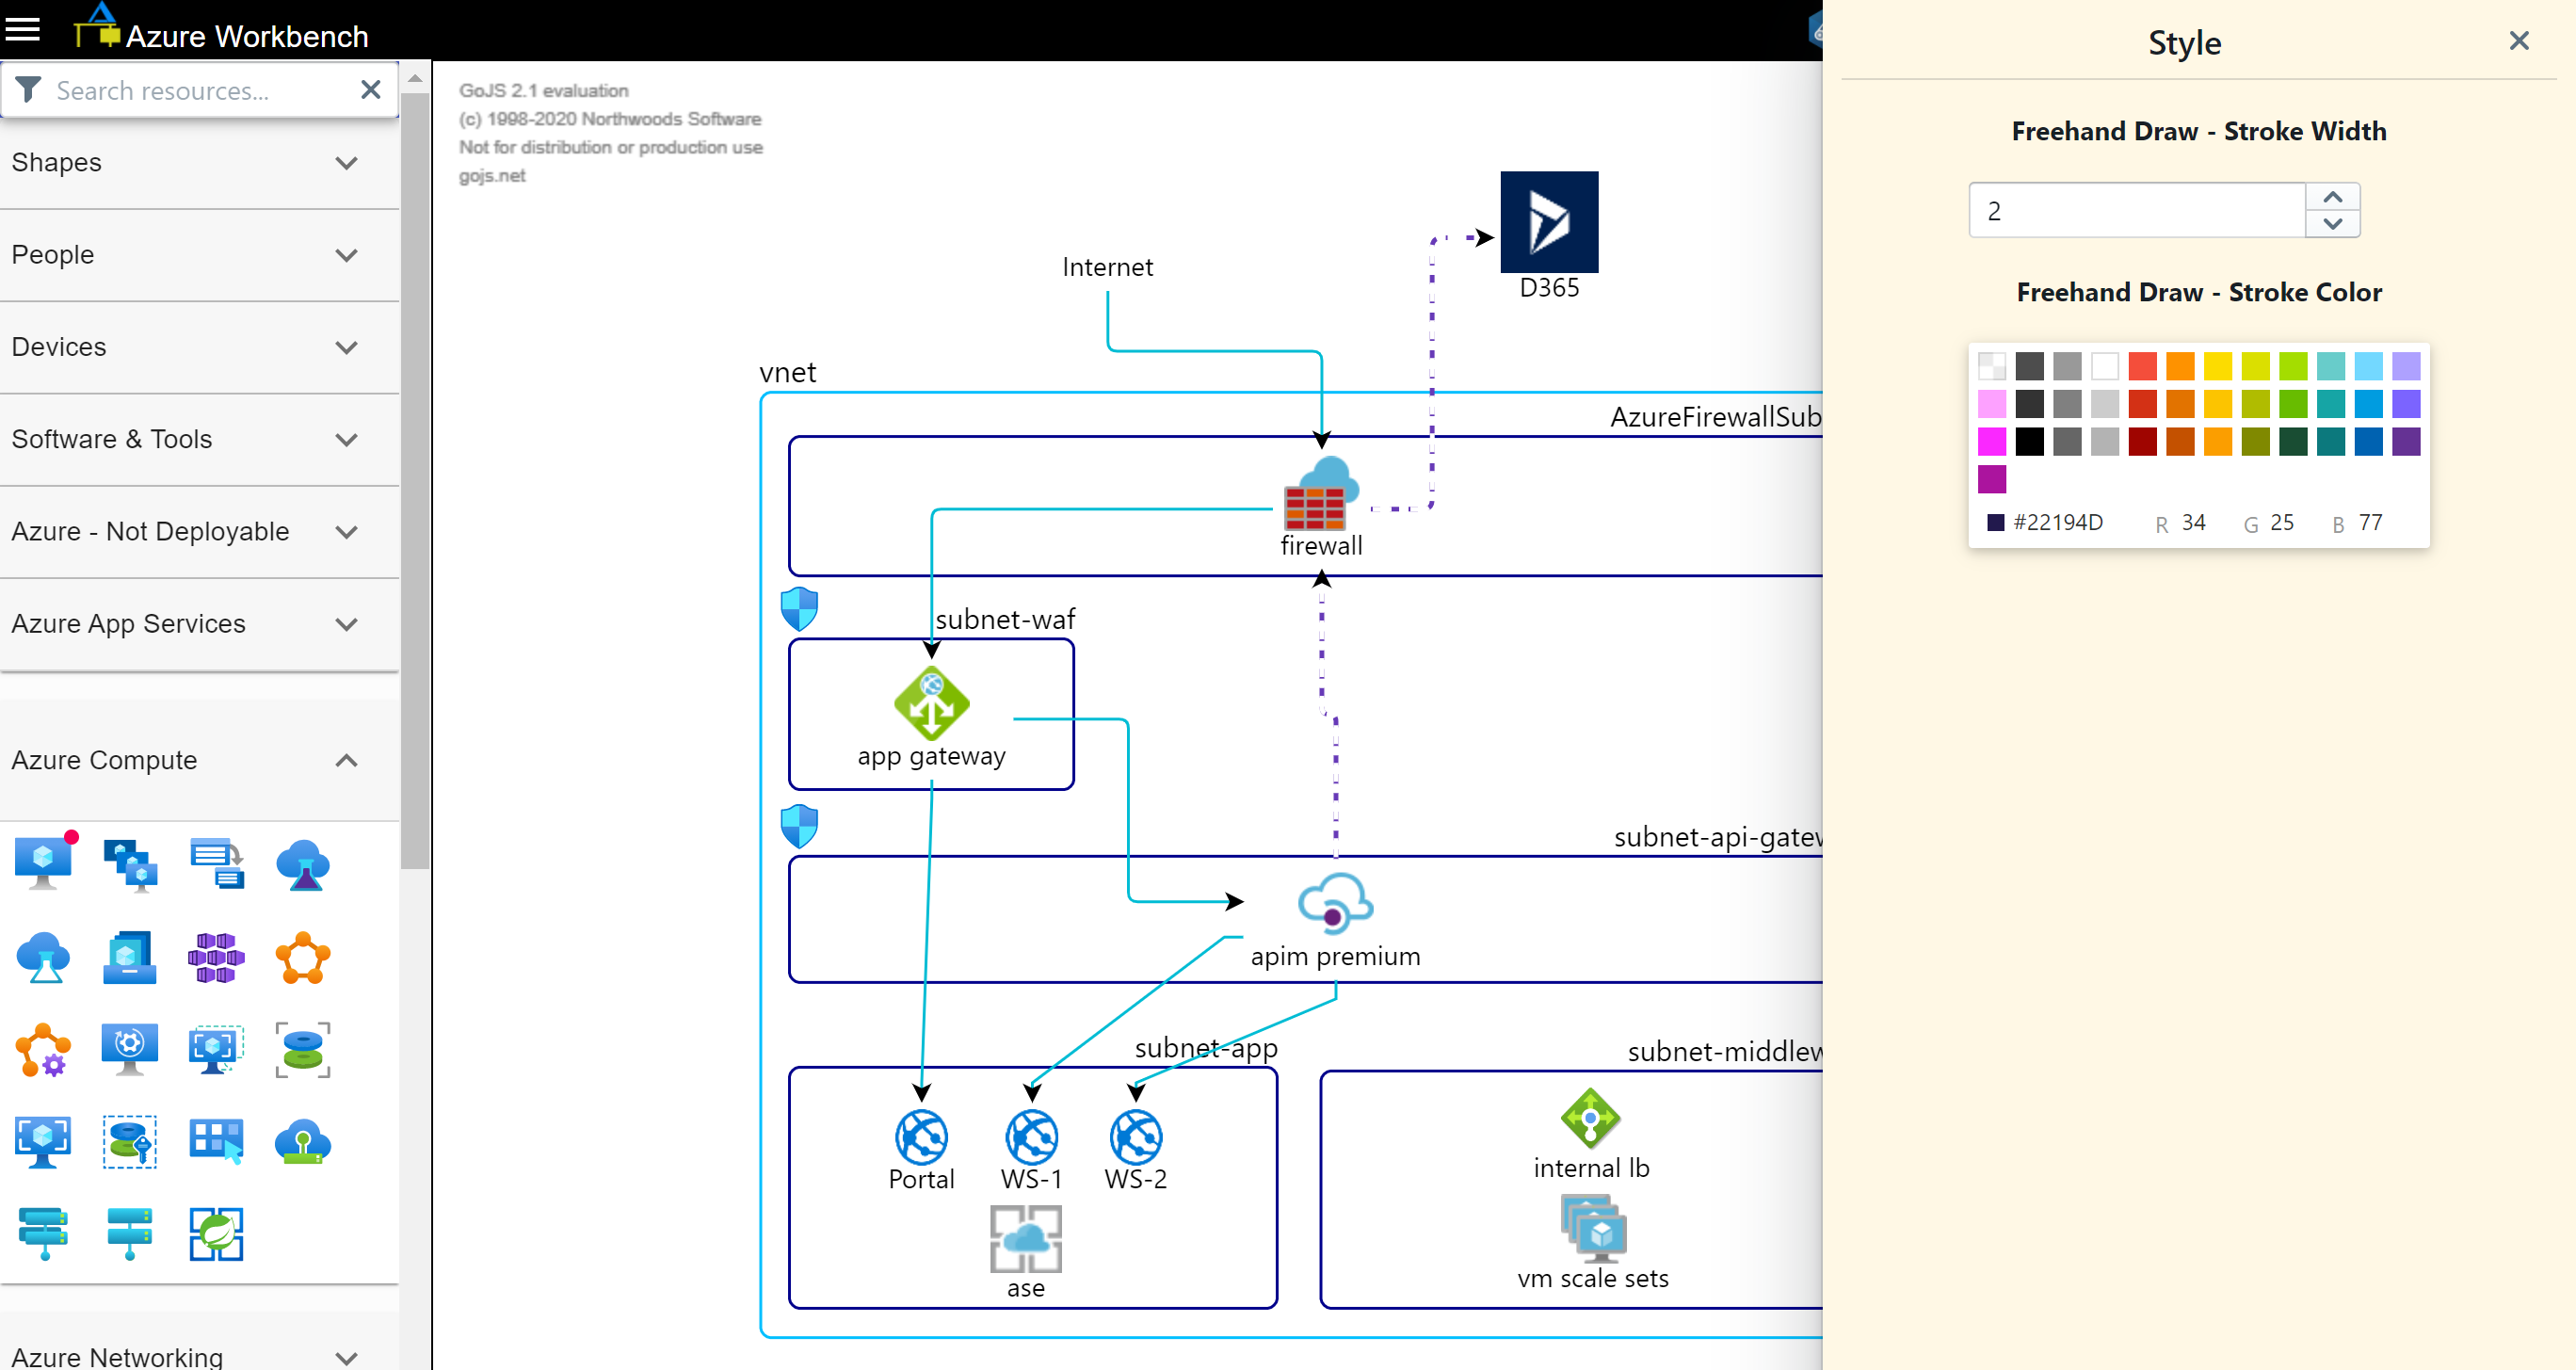2576x1370 pixels.
Task: Open the Azure App Services category
Action: click(346, 624)
